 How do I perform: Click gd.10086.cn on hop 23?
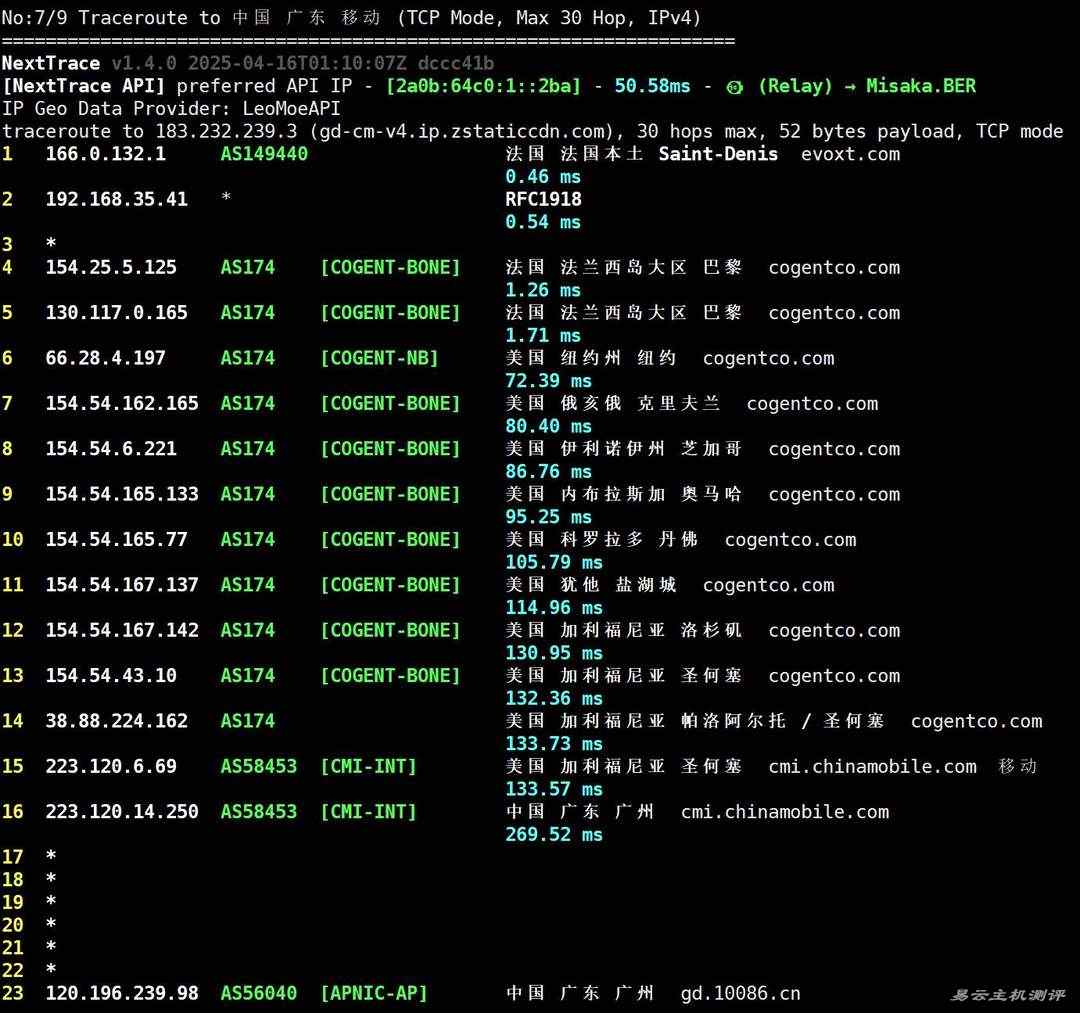tap(740, 993)
